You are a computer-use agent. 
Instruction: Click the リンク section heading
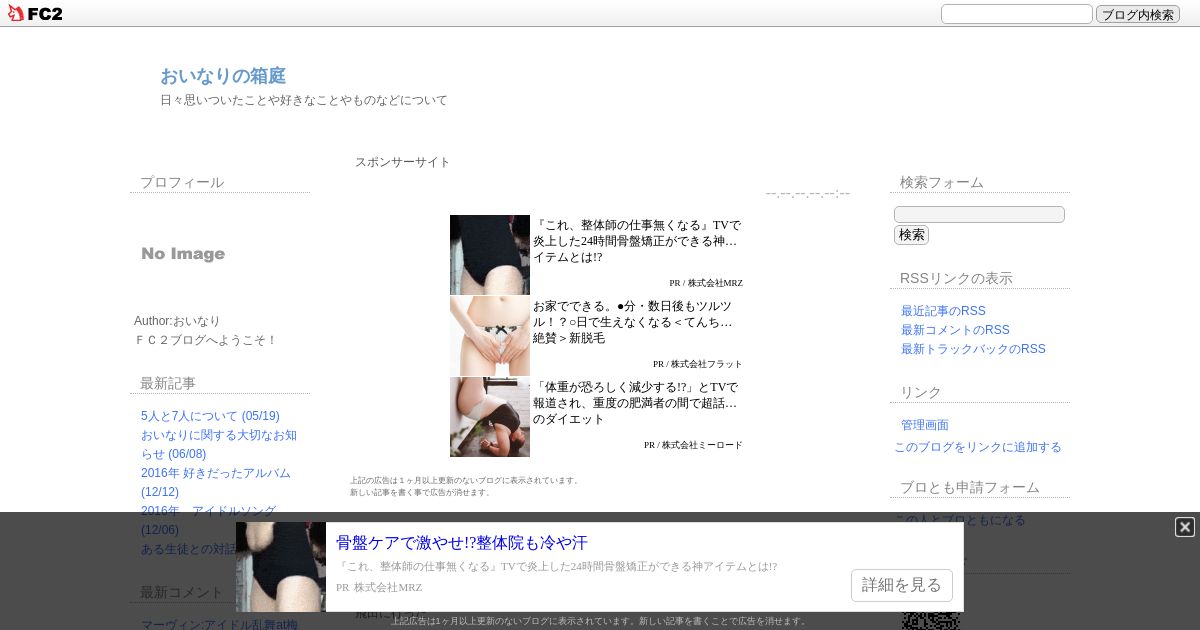click(x=921, y=392)
